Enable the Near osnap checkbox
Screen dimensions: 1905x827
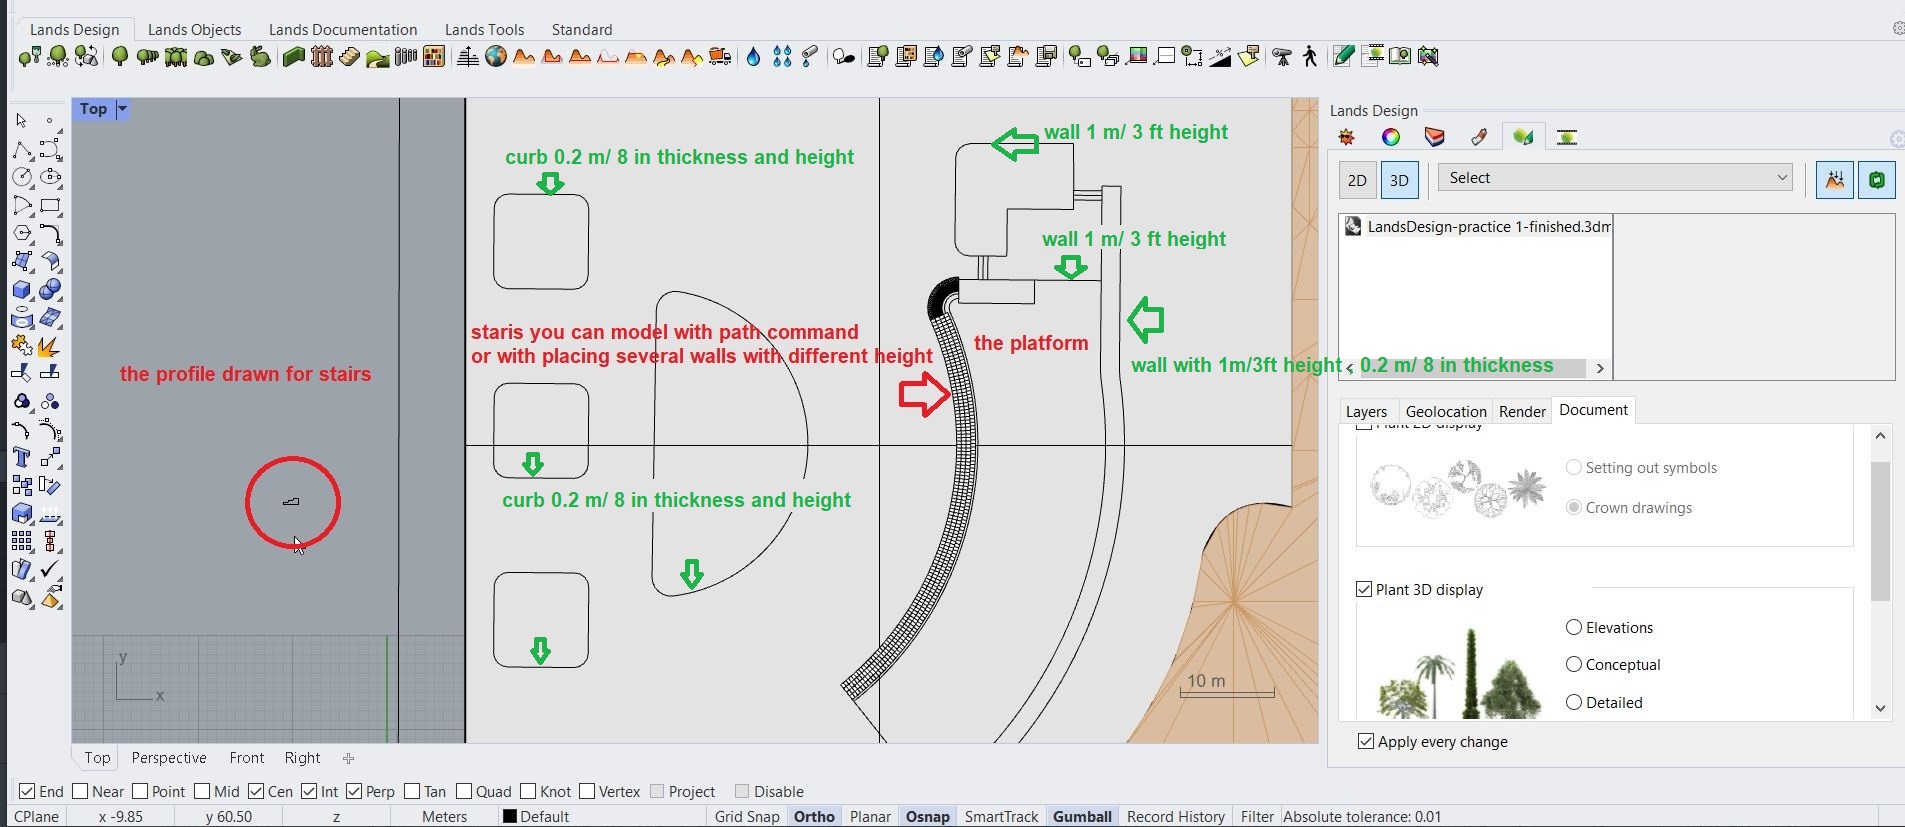[80, 791]
